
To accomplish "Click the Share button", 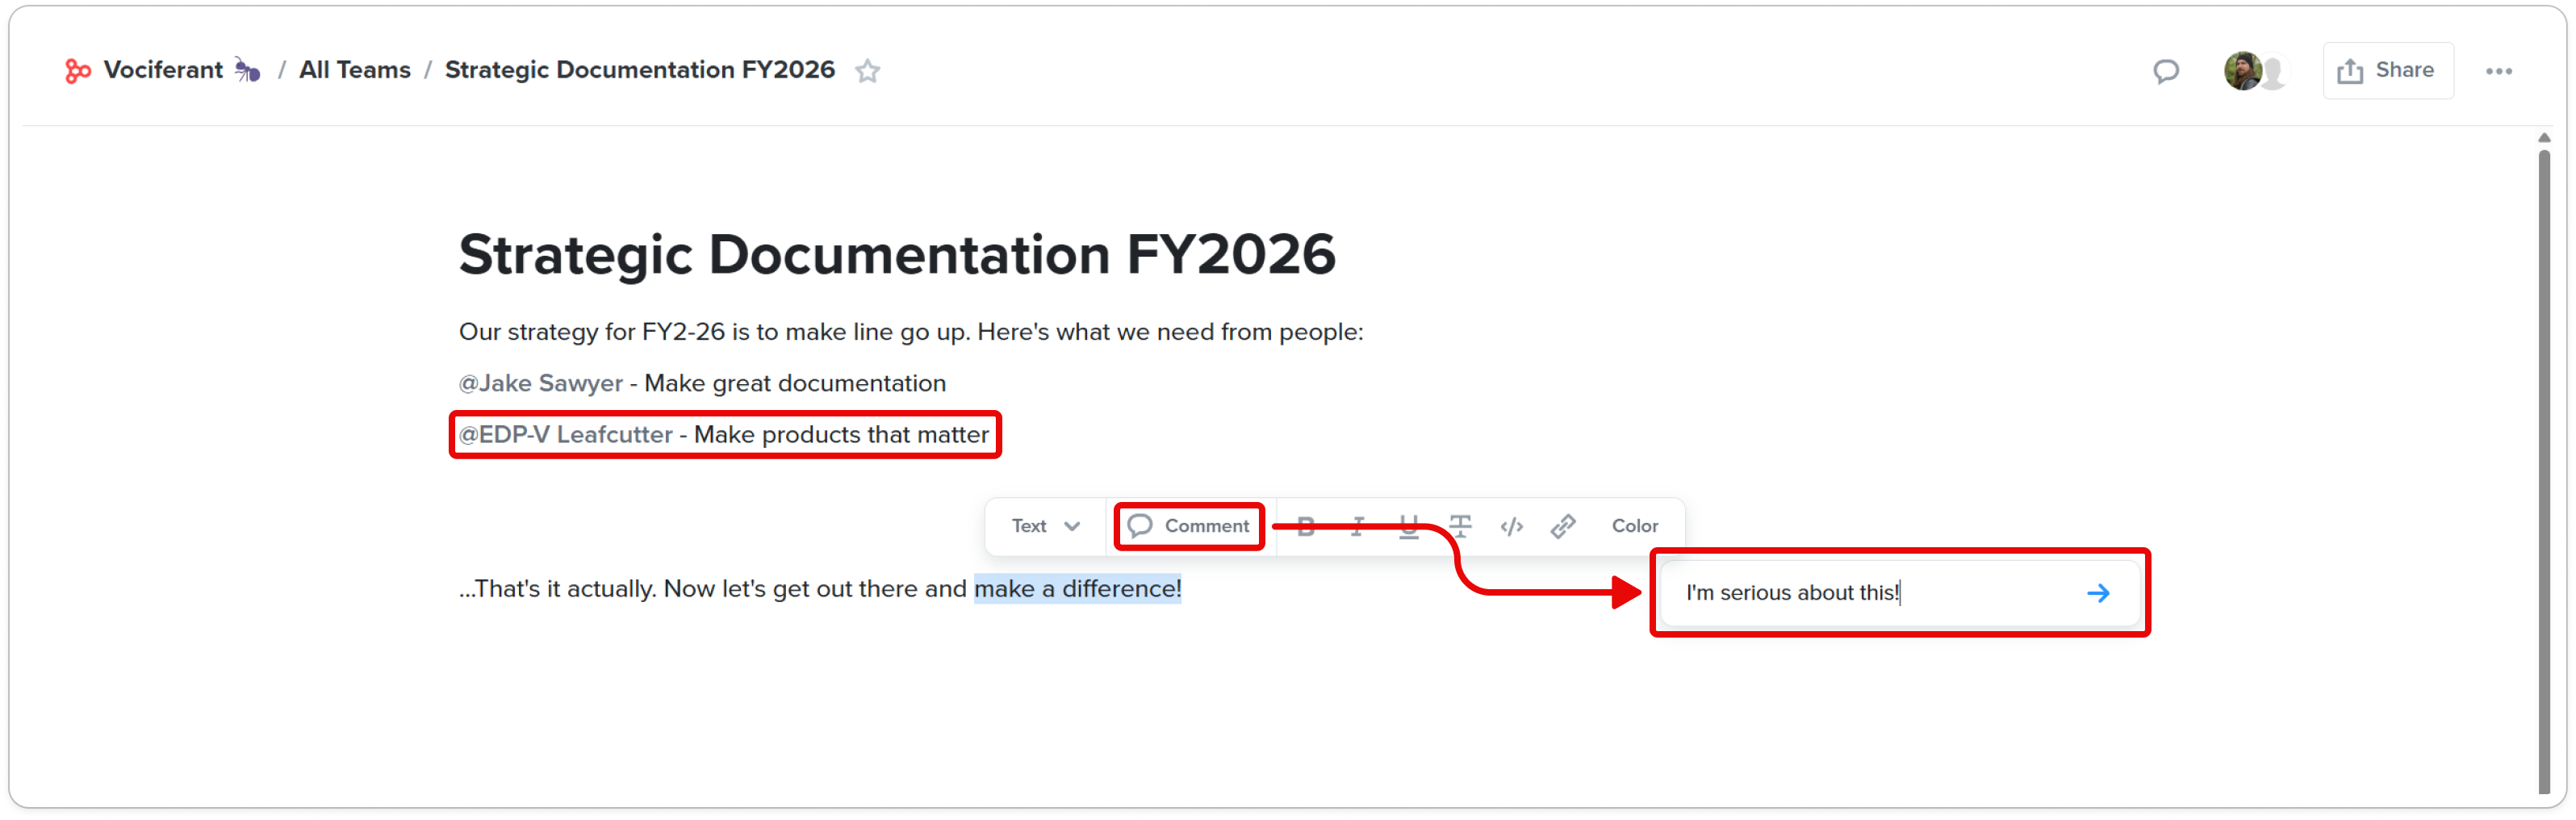I will click(2386, 70).
